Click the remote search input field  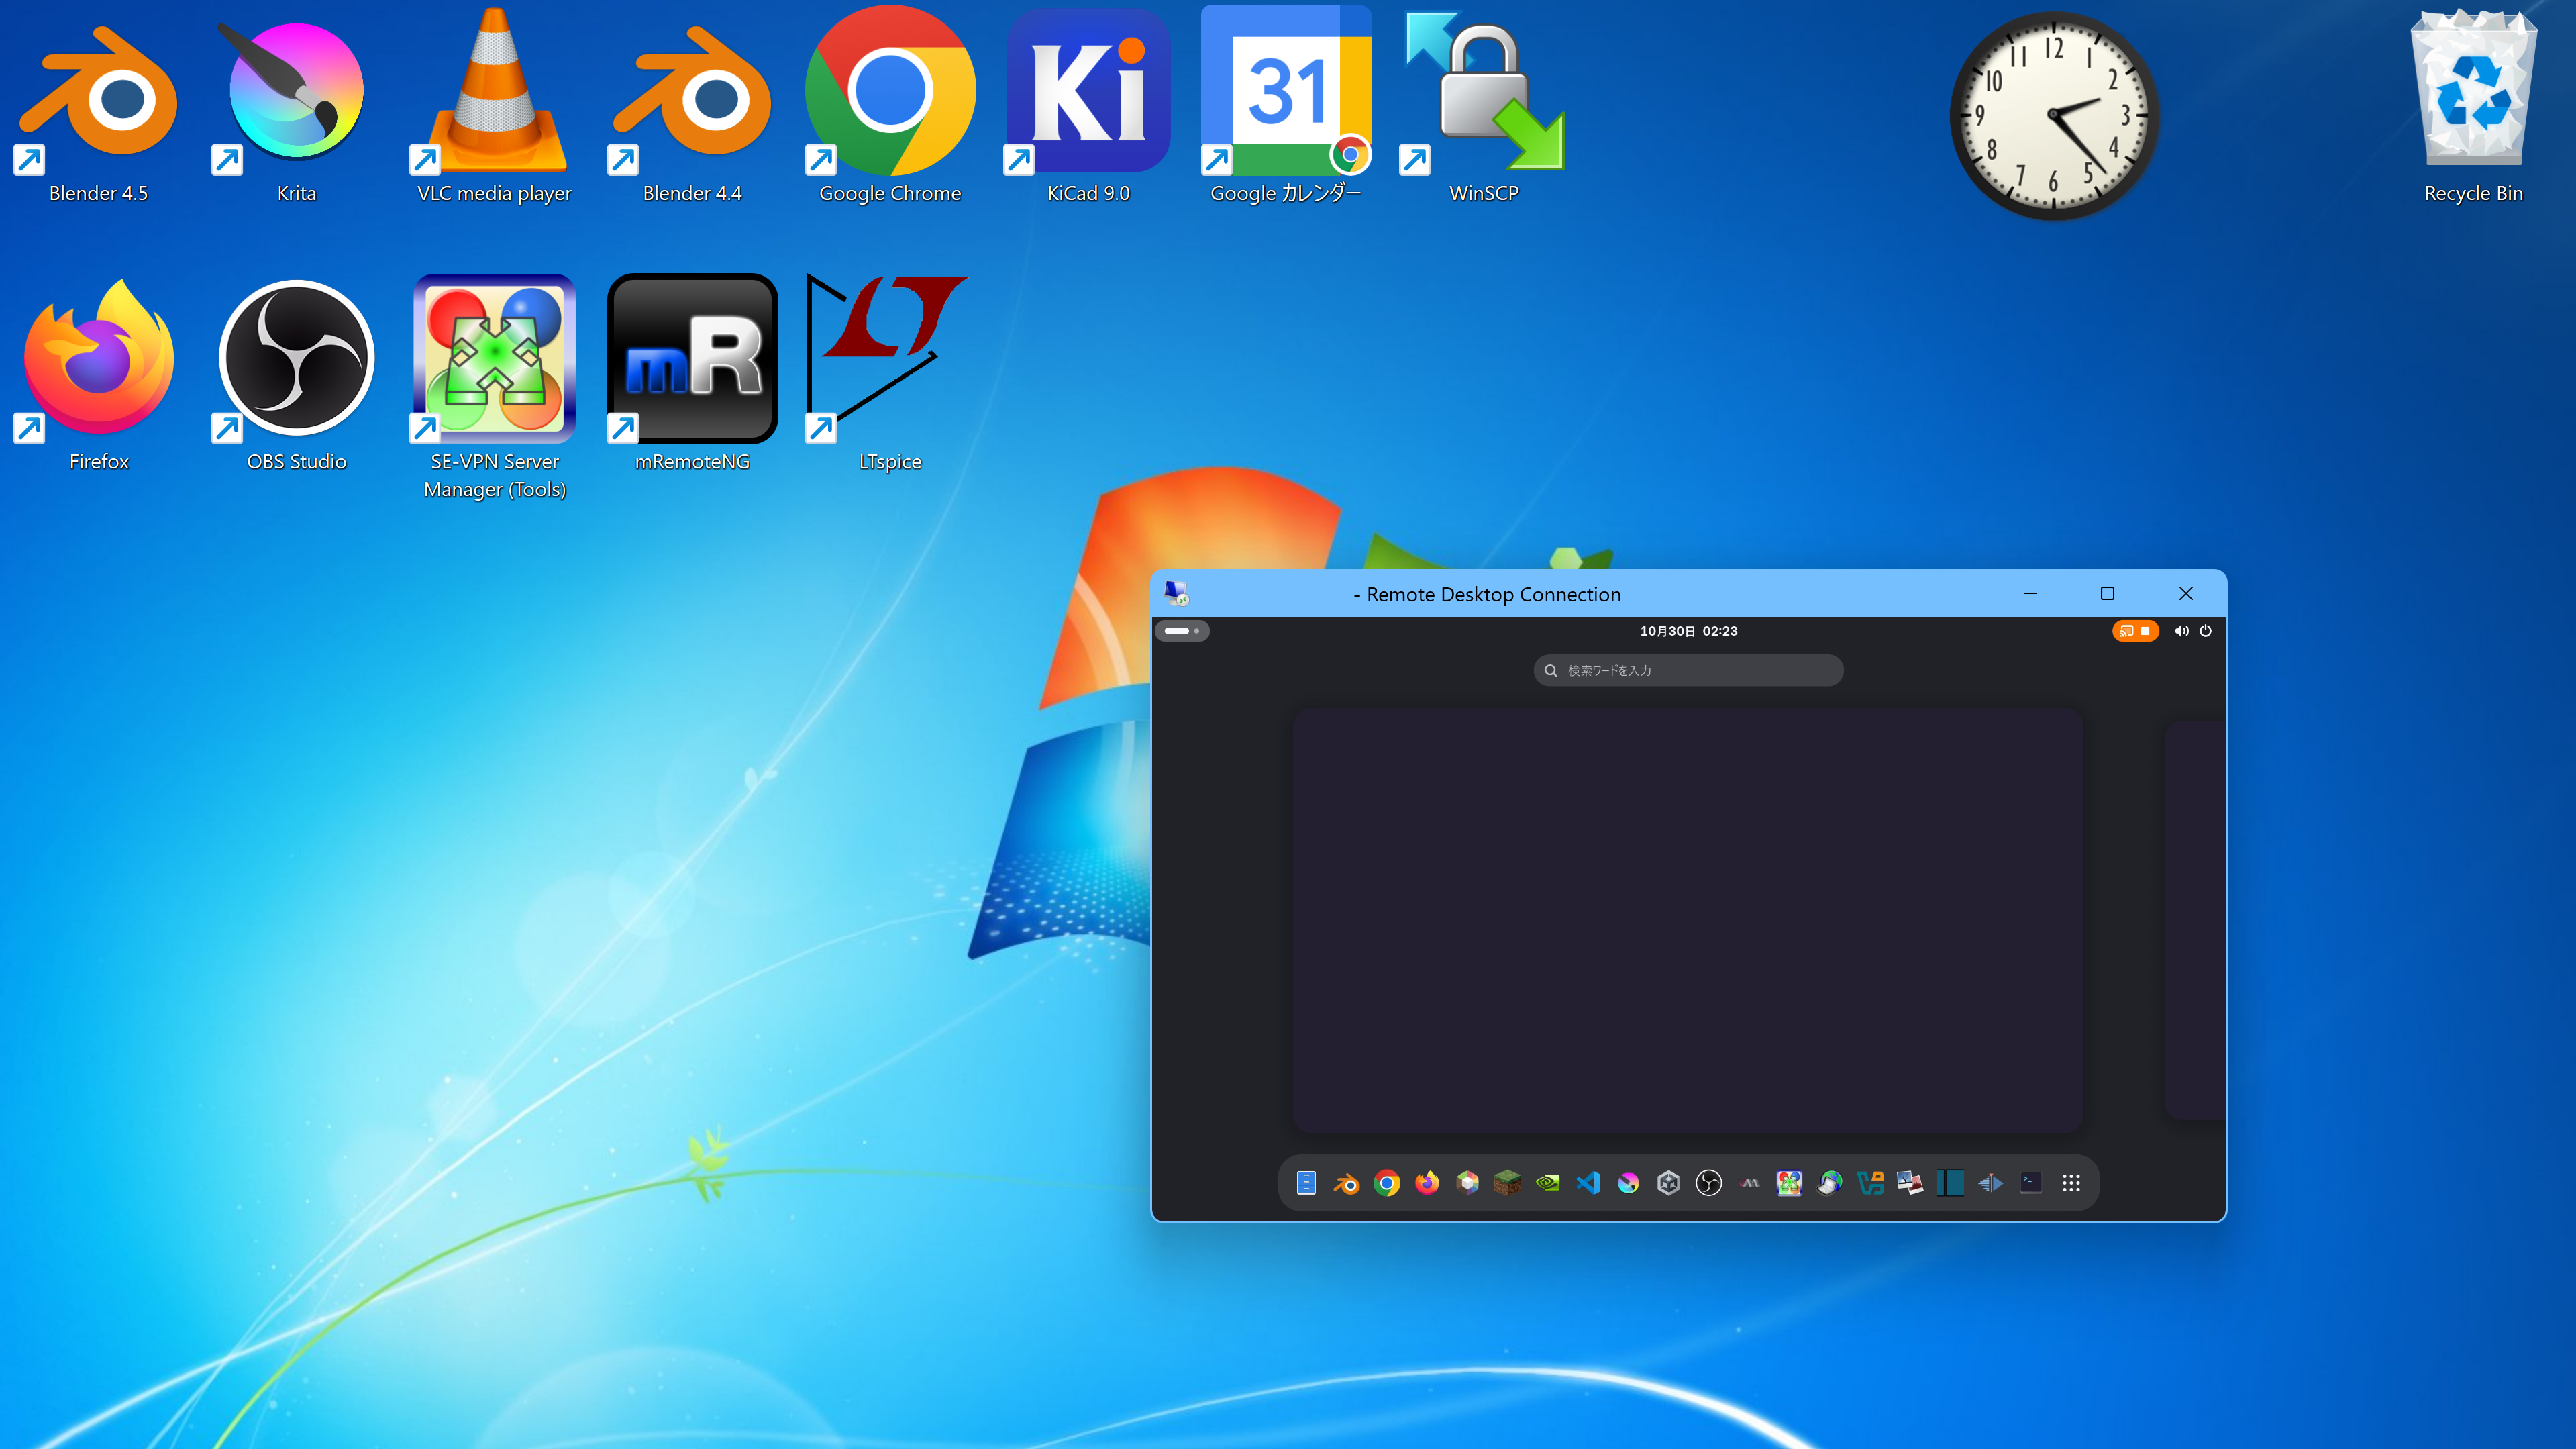(x=1688, y=670)
